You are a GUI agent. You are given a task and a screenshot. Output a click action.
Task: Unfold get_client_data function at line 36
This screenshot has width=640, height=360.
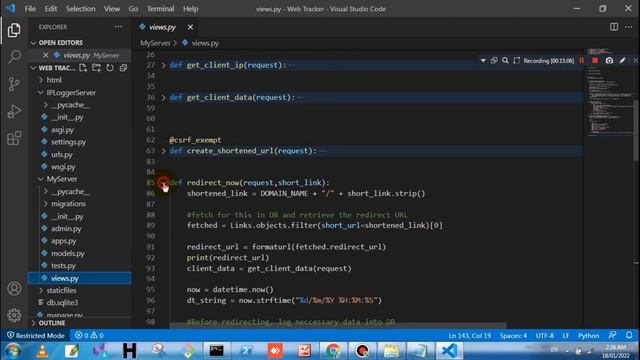click(x=163, y=97)
